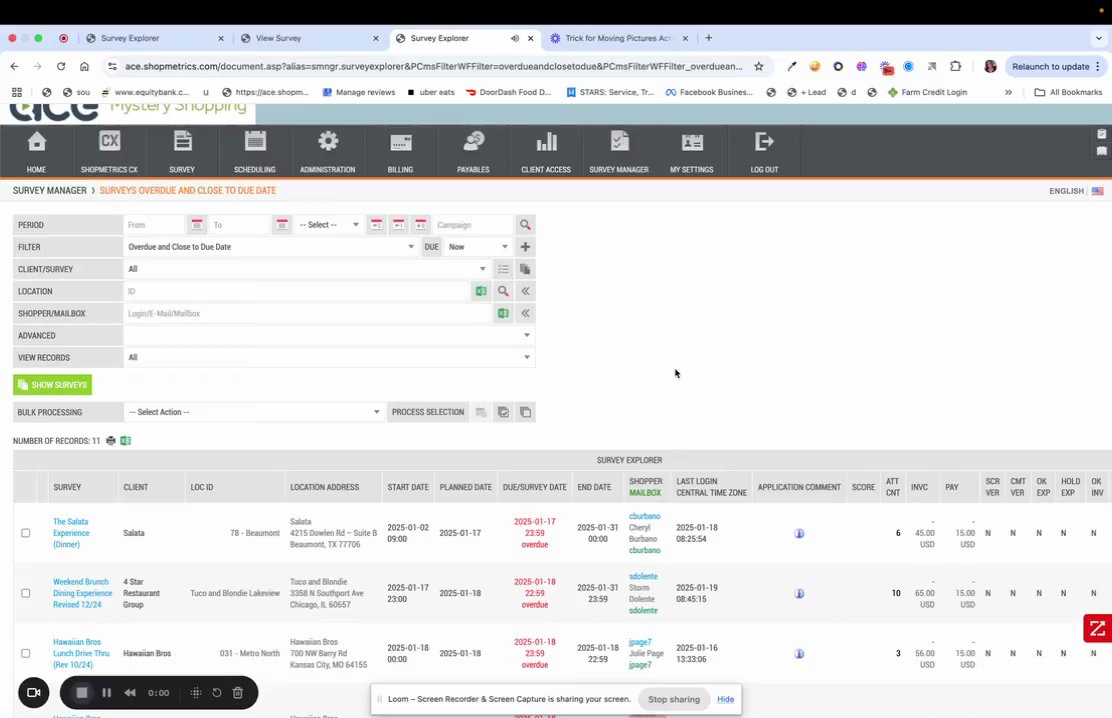This screenshot has width=1112, height=718.
Task: Open shopper cburbano profile link
Action: click(645, 516)
